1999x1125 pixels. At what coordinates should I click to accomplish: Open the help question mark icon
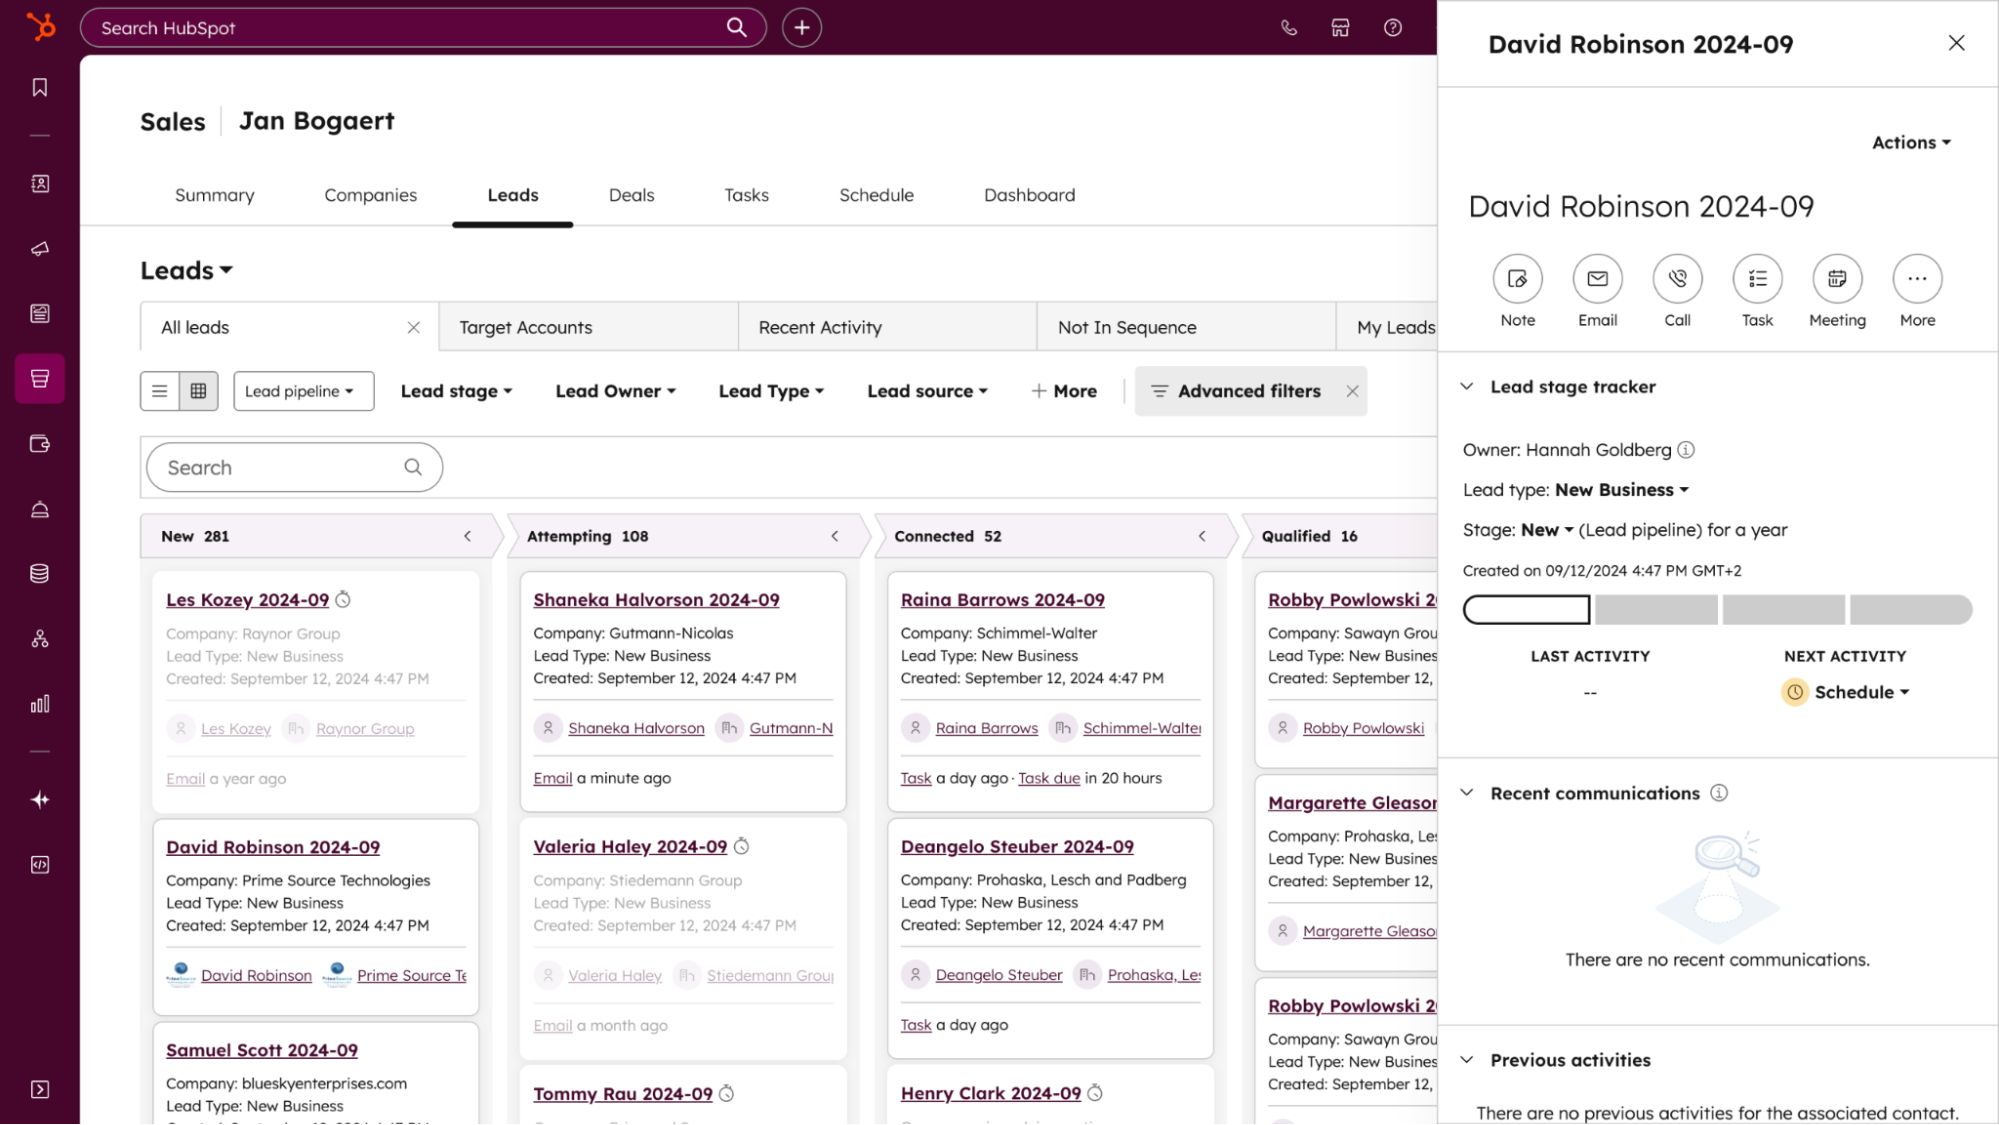(1393, 28)
